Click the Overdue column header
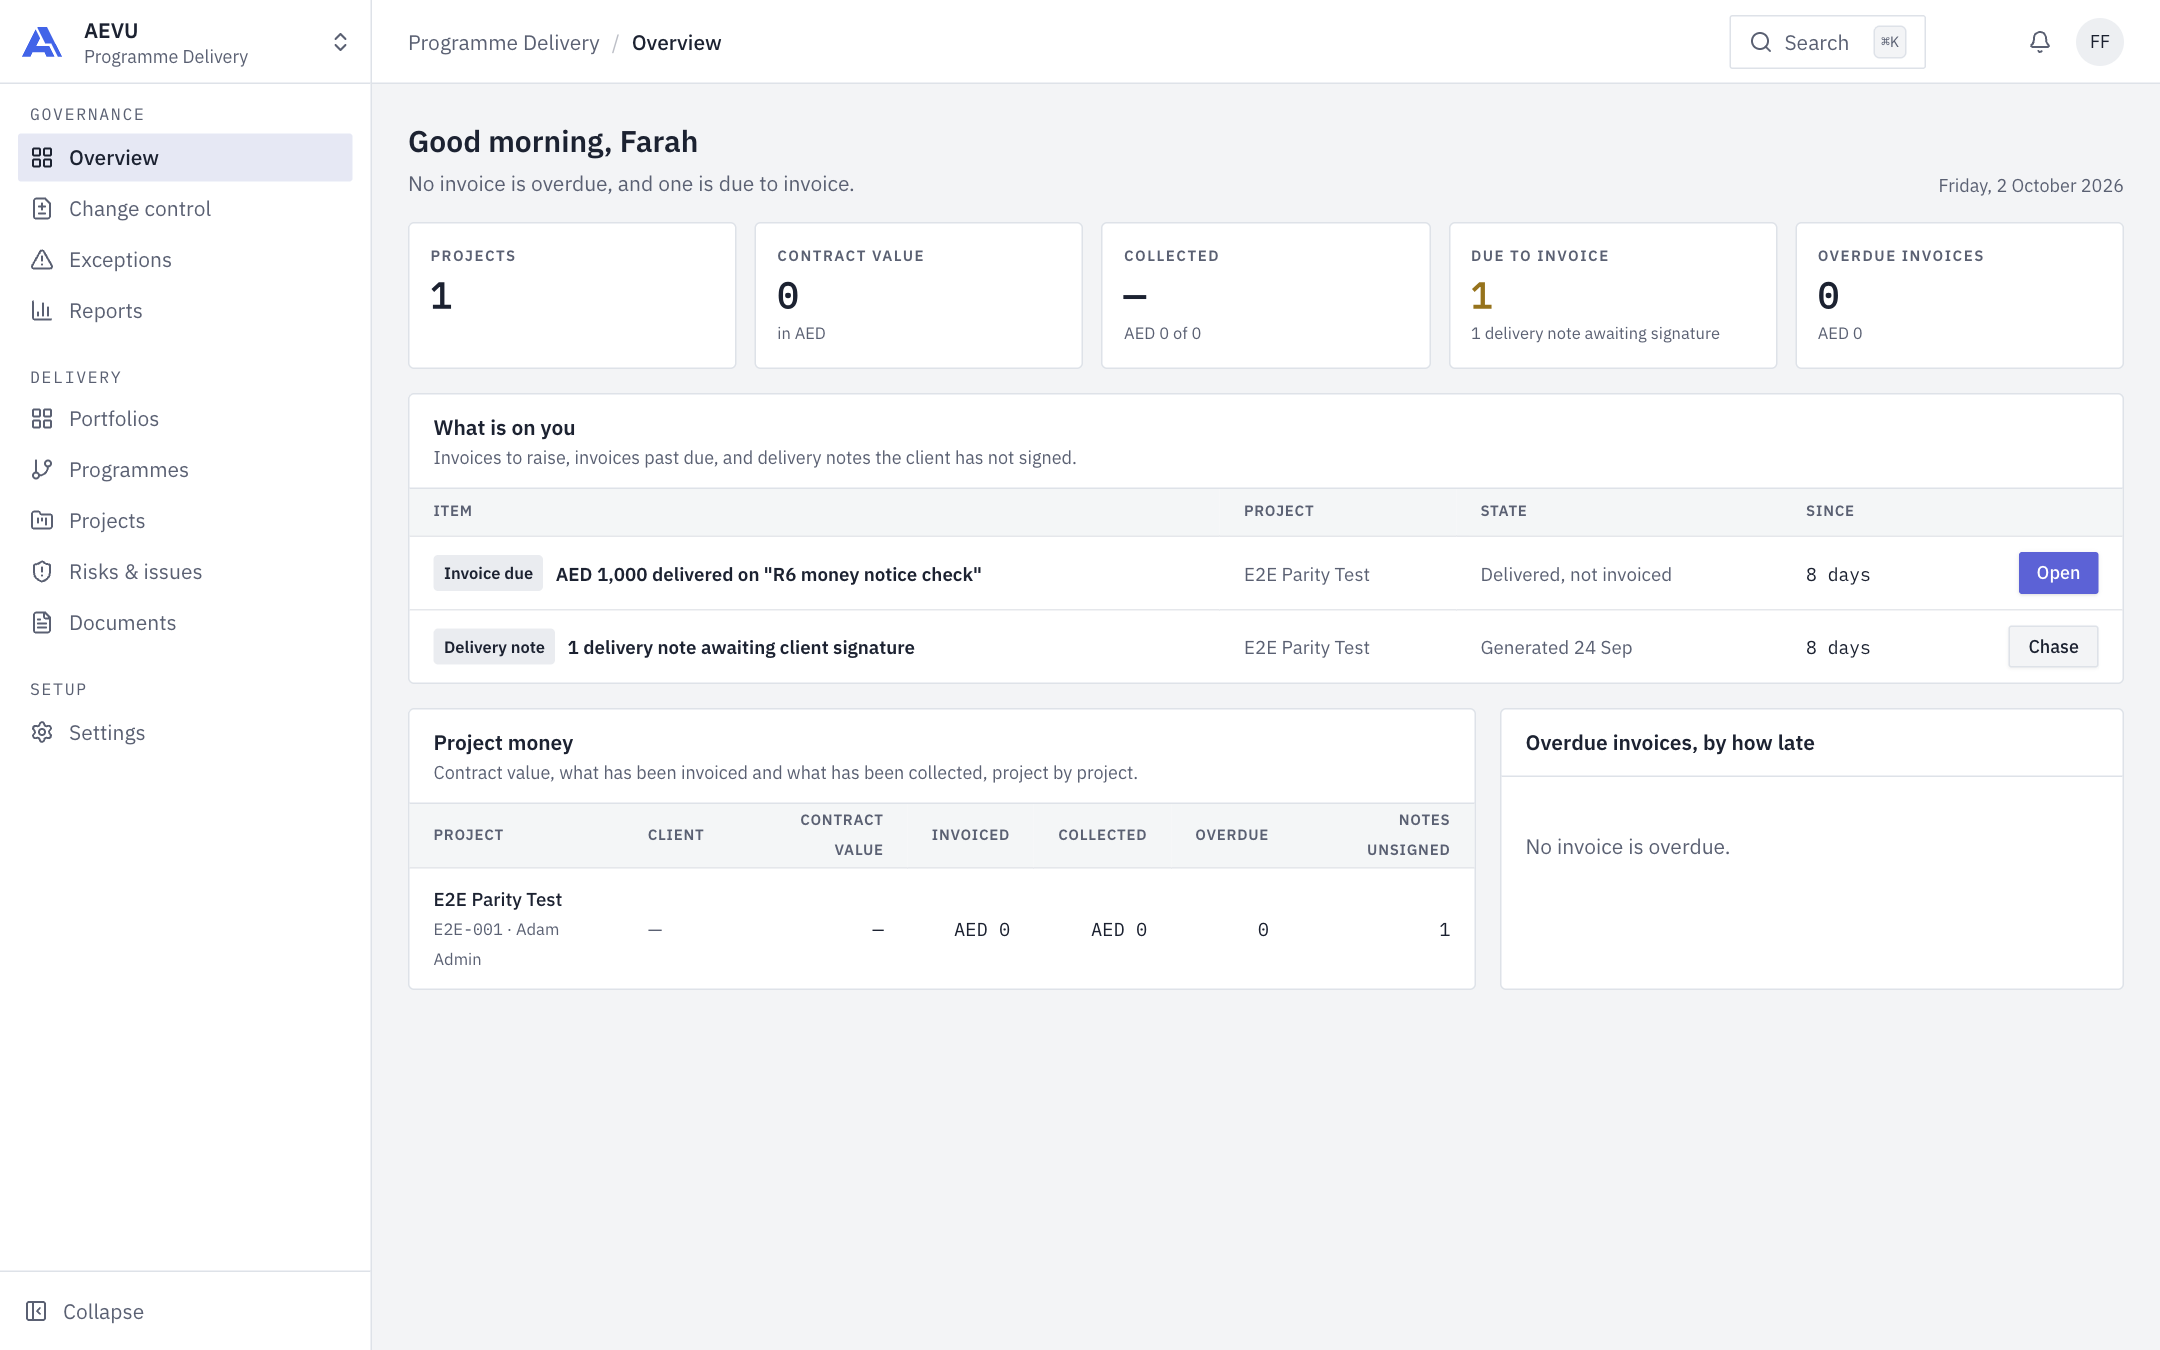The image size is (2160, 1350). [x=1232, y=835]
